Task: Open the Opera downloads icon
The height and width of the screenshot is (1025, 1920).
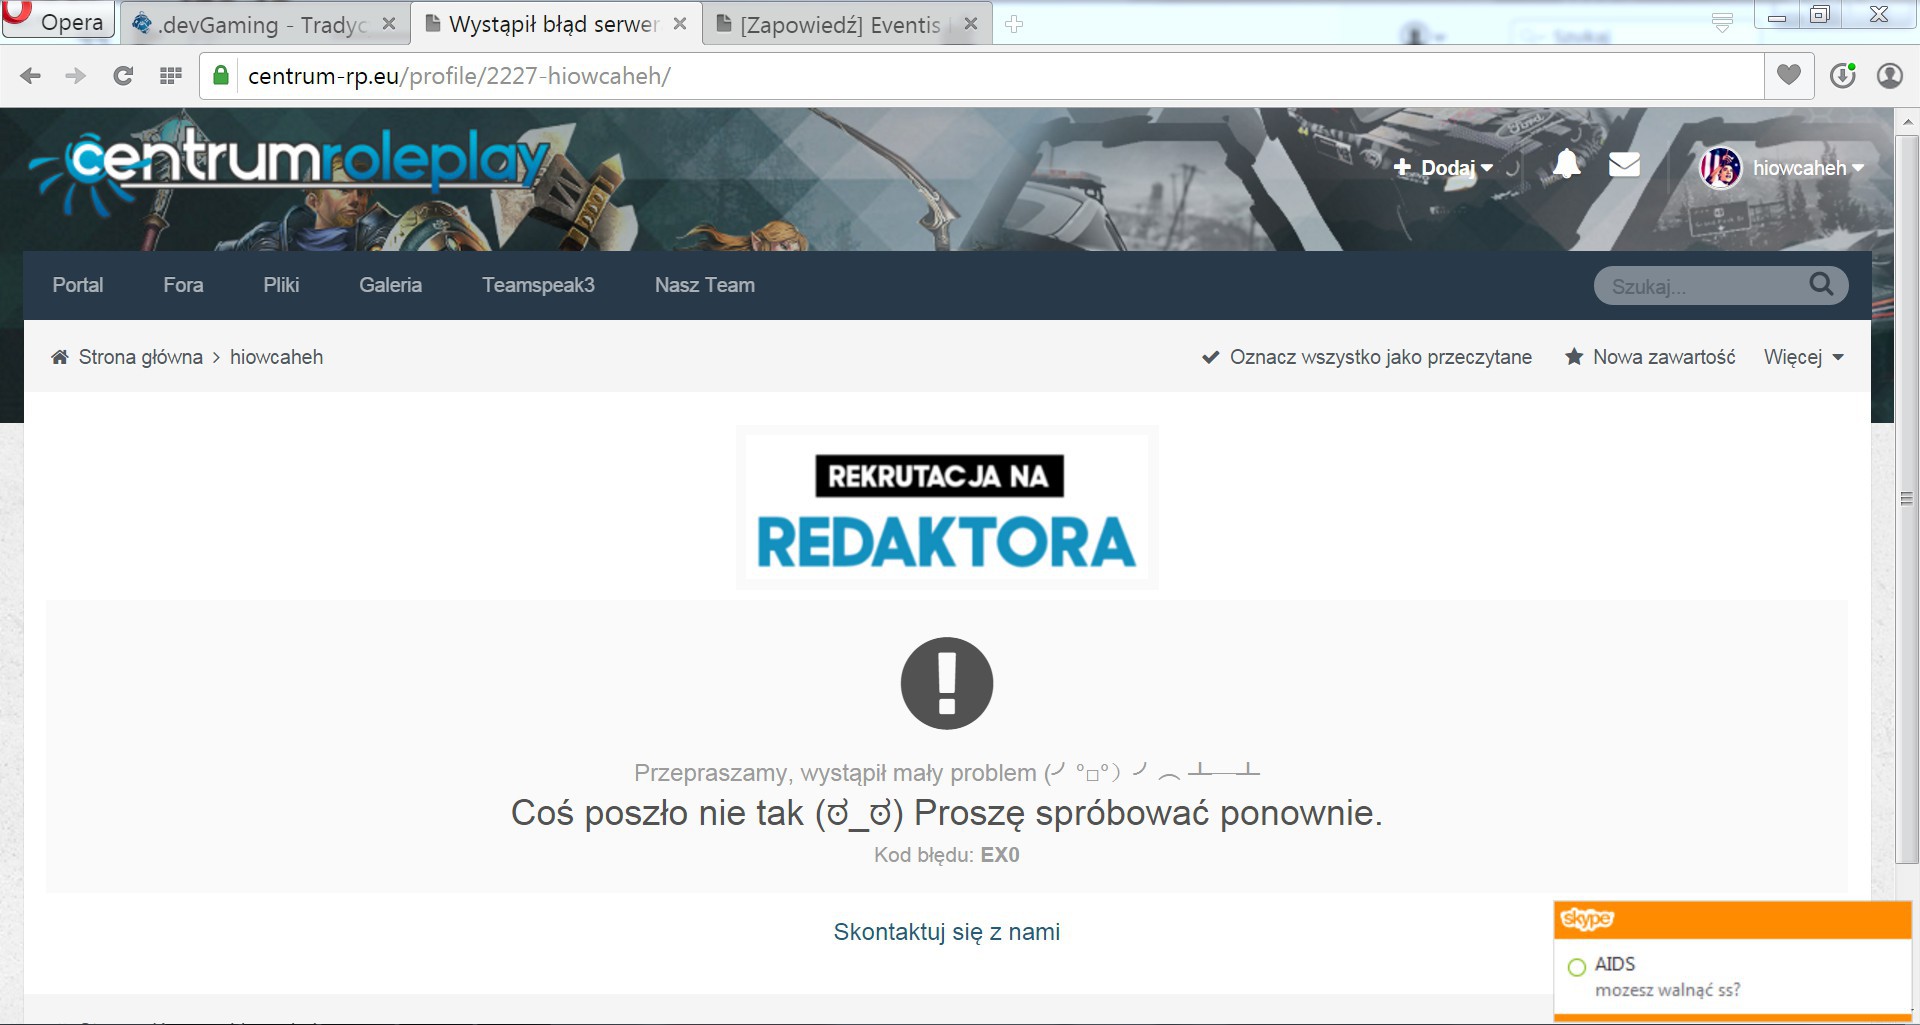Action: coord(1842,76)
